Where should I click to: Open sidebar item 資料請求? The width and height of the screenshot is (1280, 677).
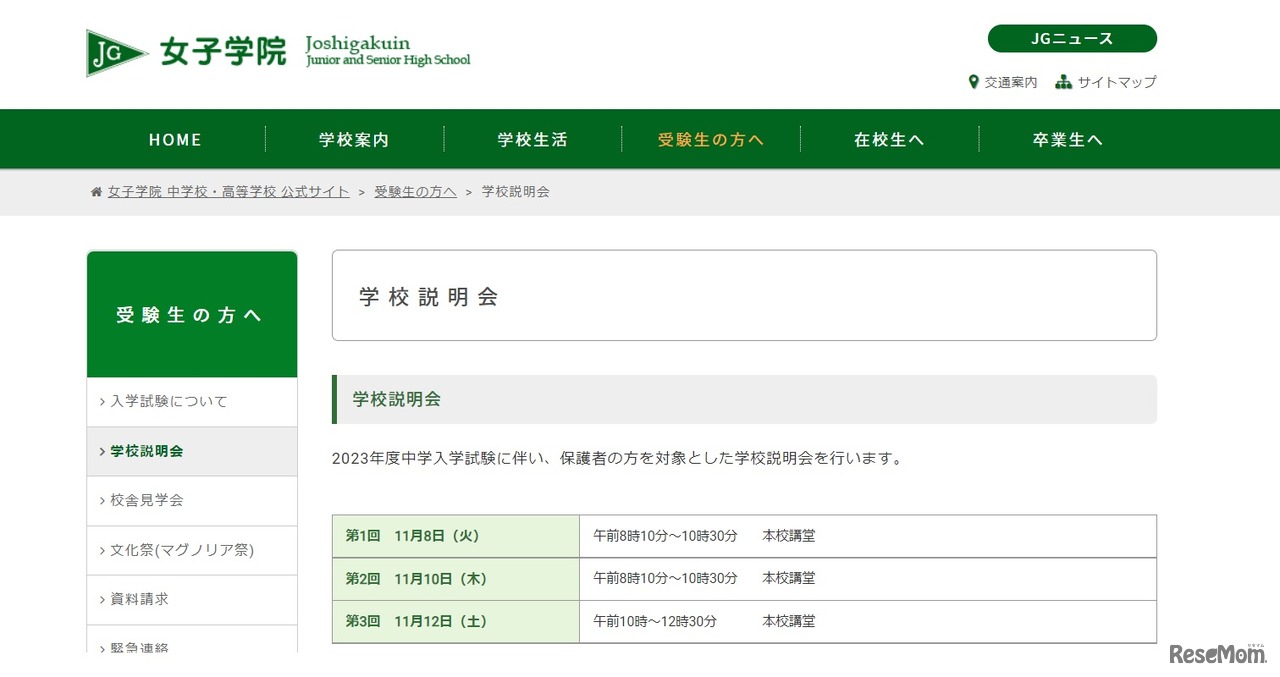tap(192, 599)
